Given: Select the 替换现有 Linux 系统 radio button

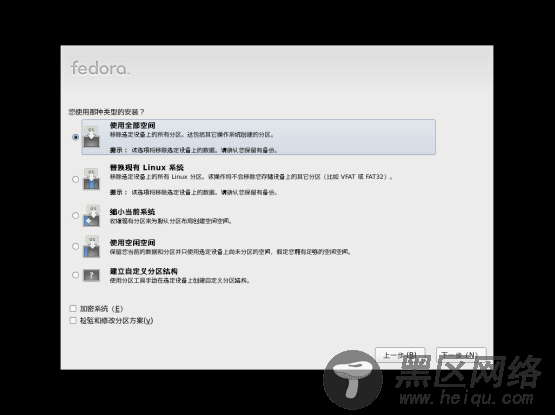Looking at the screenshot, I should [75, 179].
